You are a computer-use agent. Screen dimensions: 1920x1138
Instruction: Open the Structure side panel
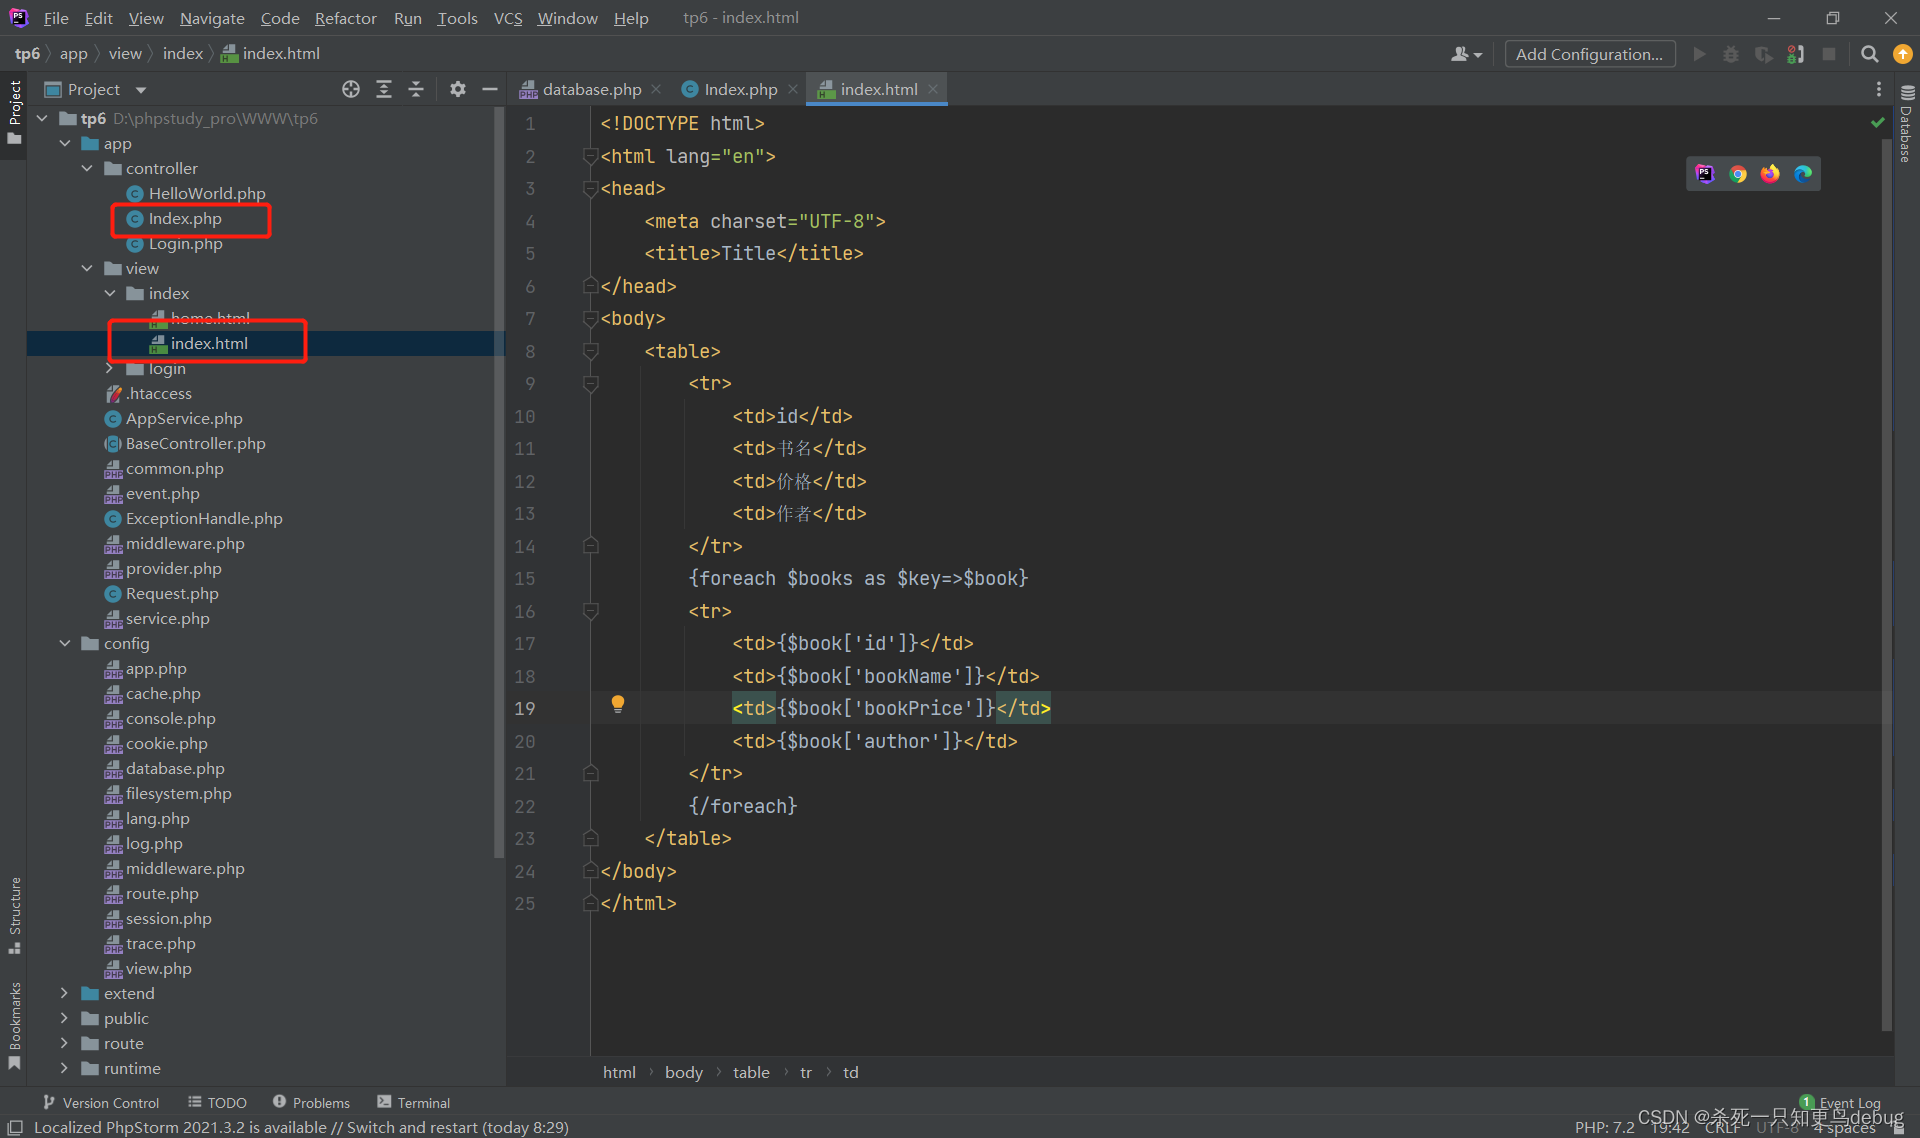(x=15, y=915)
